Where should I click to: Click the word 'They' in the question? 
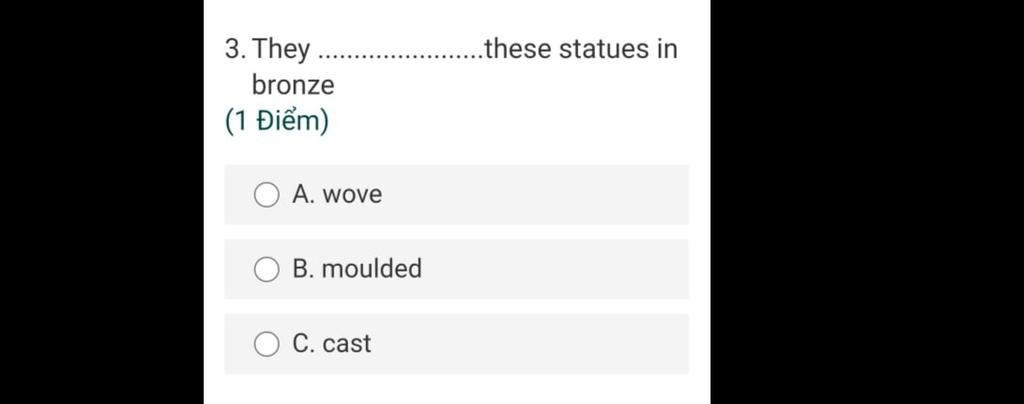282,49
